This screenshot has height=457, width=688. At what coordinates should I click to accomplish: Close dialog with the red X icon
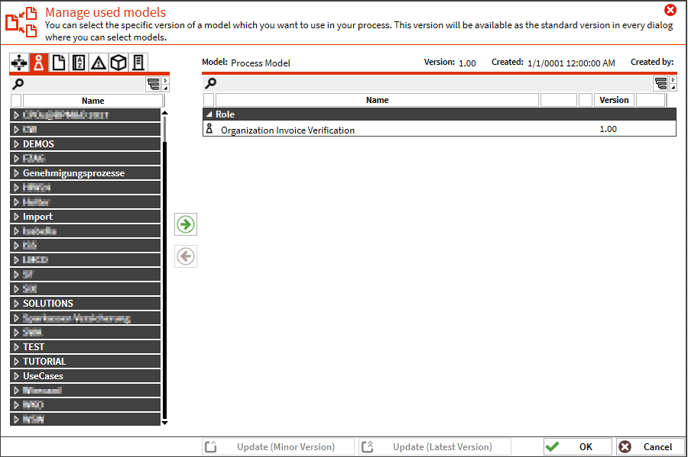click(670, 10)
